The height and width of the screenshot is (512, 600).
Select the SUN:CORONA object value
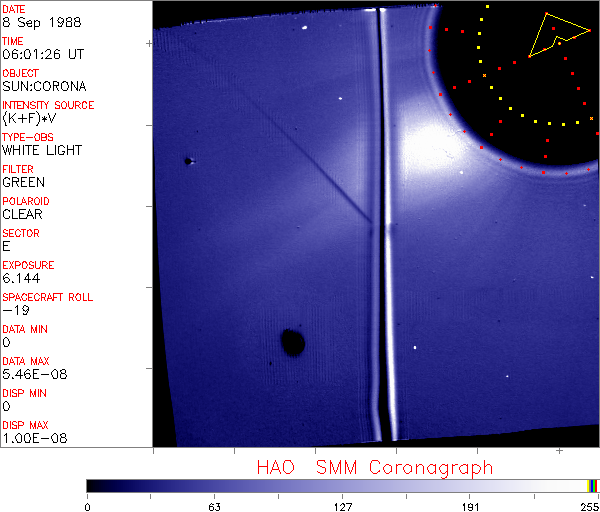point(44,86)
